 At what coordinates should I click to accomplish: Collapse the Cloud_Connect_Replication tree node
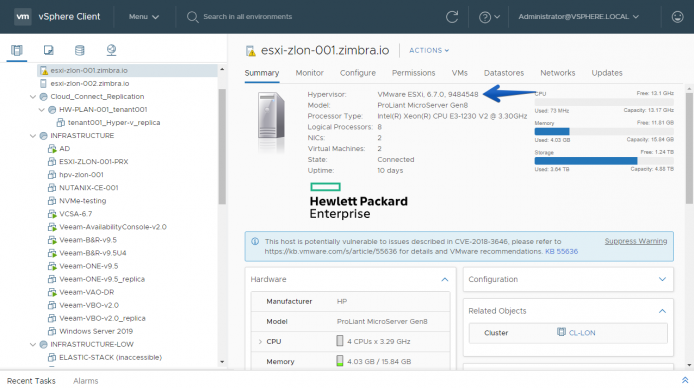(x=33, y=96)
